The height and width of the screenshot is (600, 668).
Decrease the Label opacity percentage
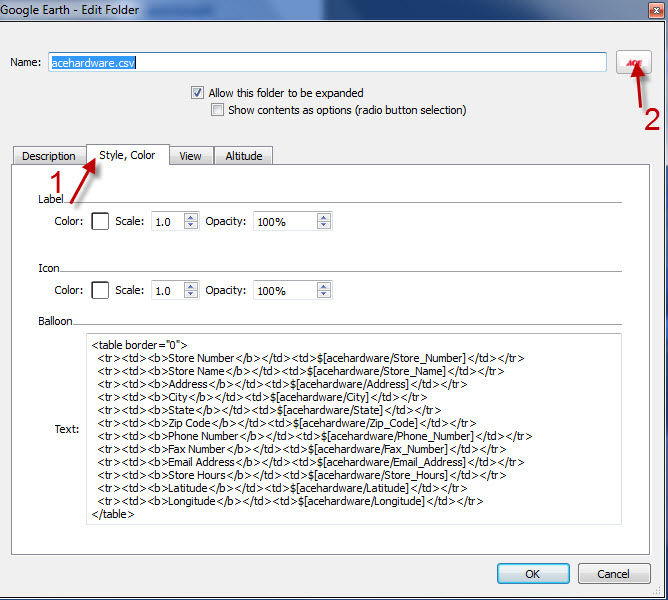[x=324, y=225]
